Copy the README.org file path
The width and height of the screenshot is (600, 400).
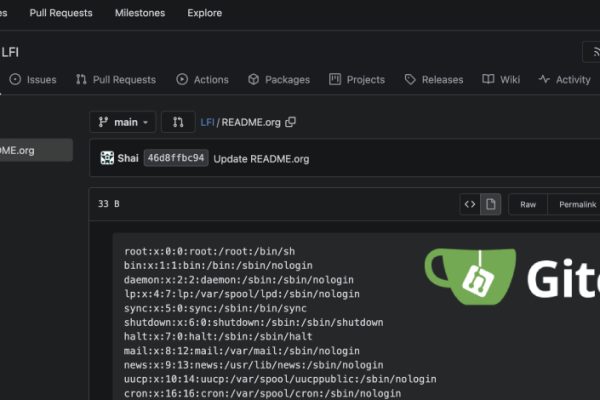pos(290,122)
